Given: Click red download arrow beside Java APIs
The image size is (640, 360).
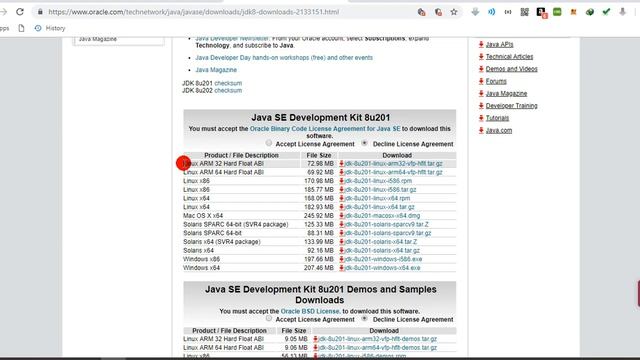Looking at the screenshot, I should (481, 44).
